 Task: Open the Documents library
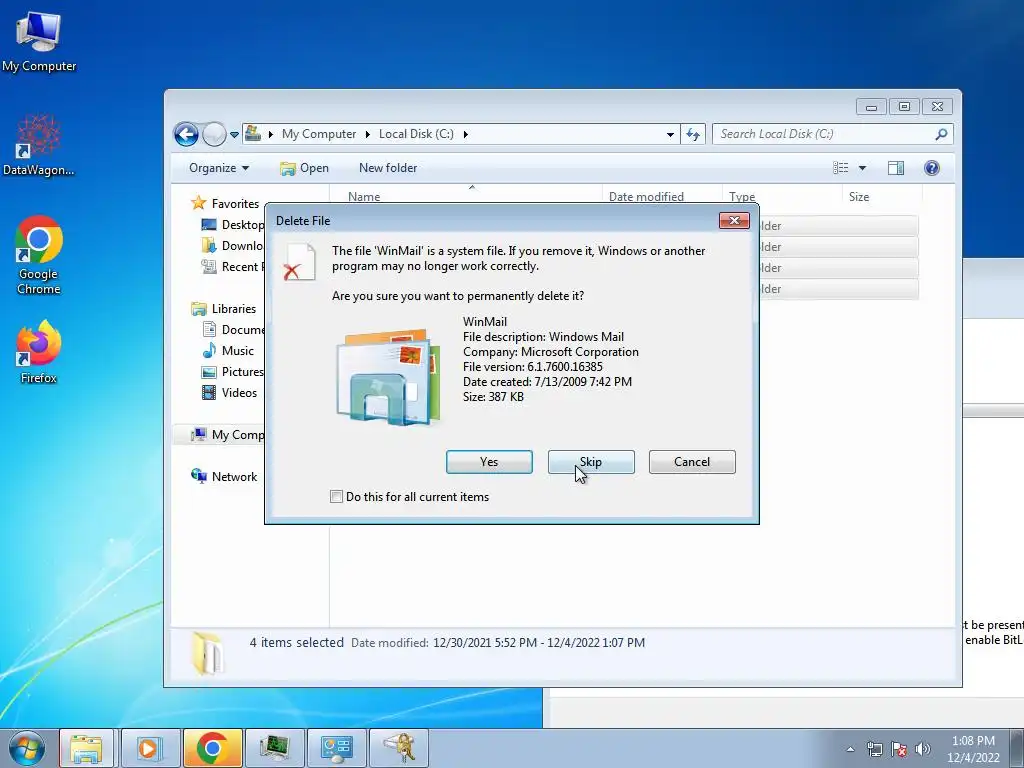tap(233, 330)
